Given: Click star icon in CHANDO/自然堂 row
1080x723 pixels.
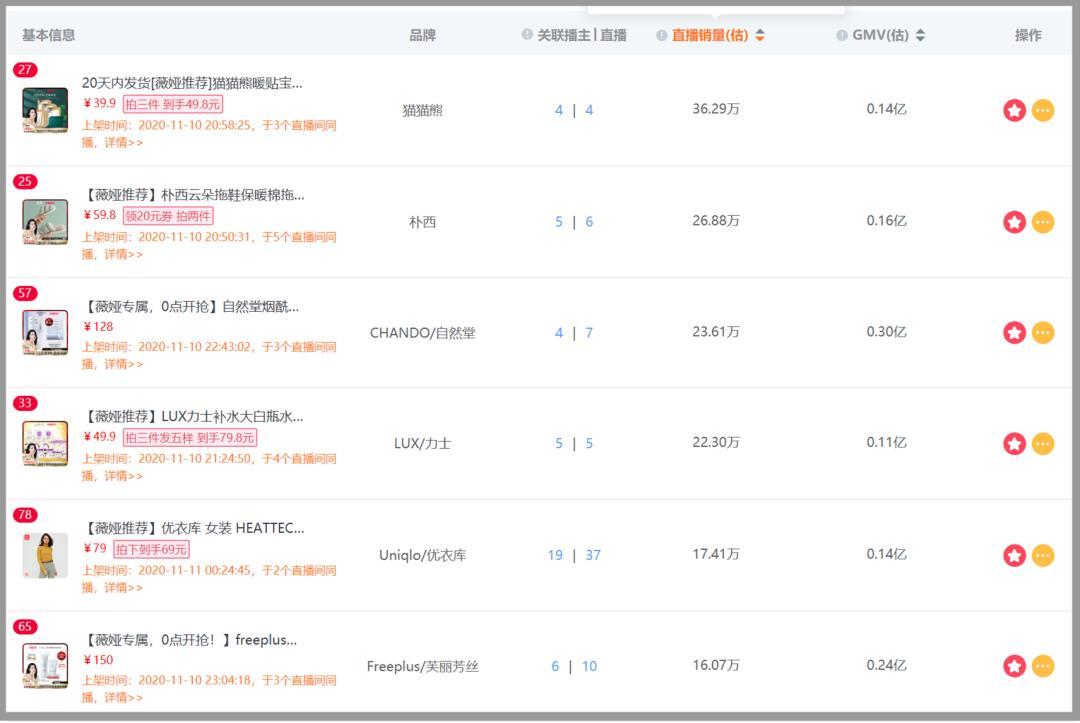Looking at the screenshot, I should pos(1014,333).
